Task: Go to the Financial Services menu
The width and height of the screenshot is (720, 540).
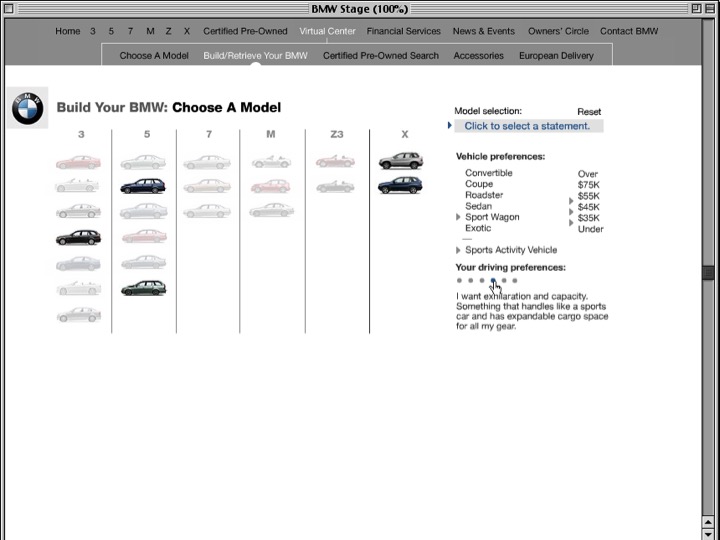Action: coord(403,31)
